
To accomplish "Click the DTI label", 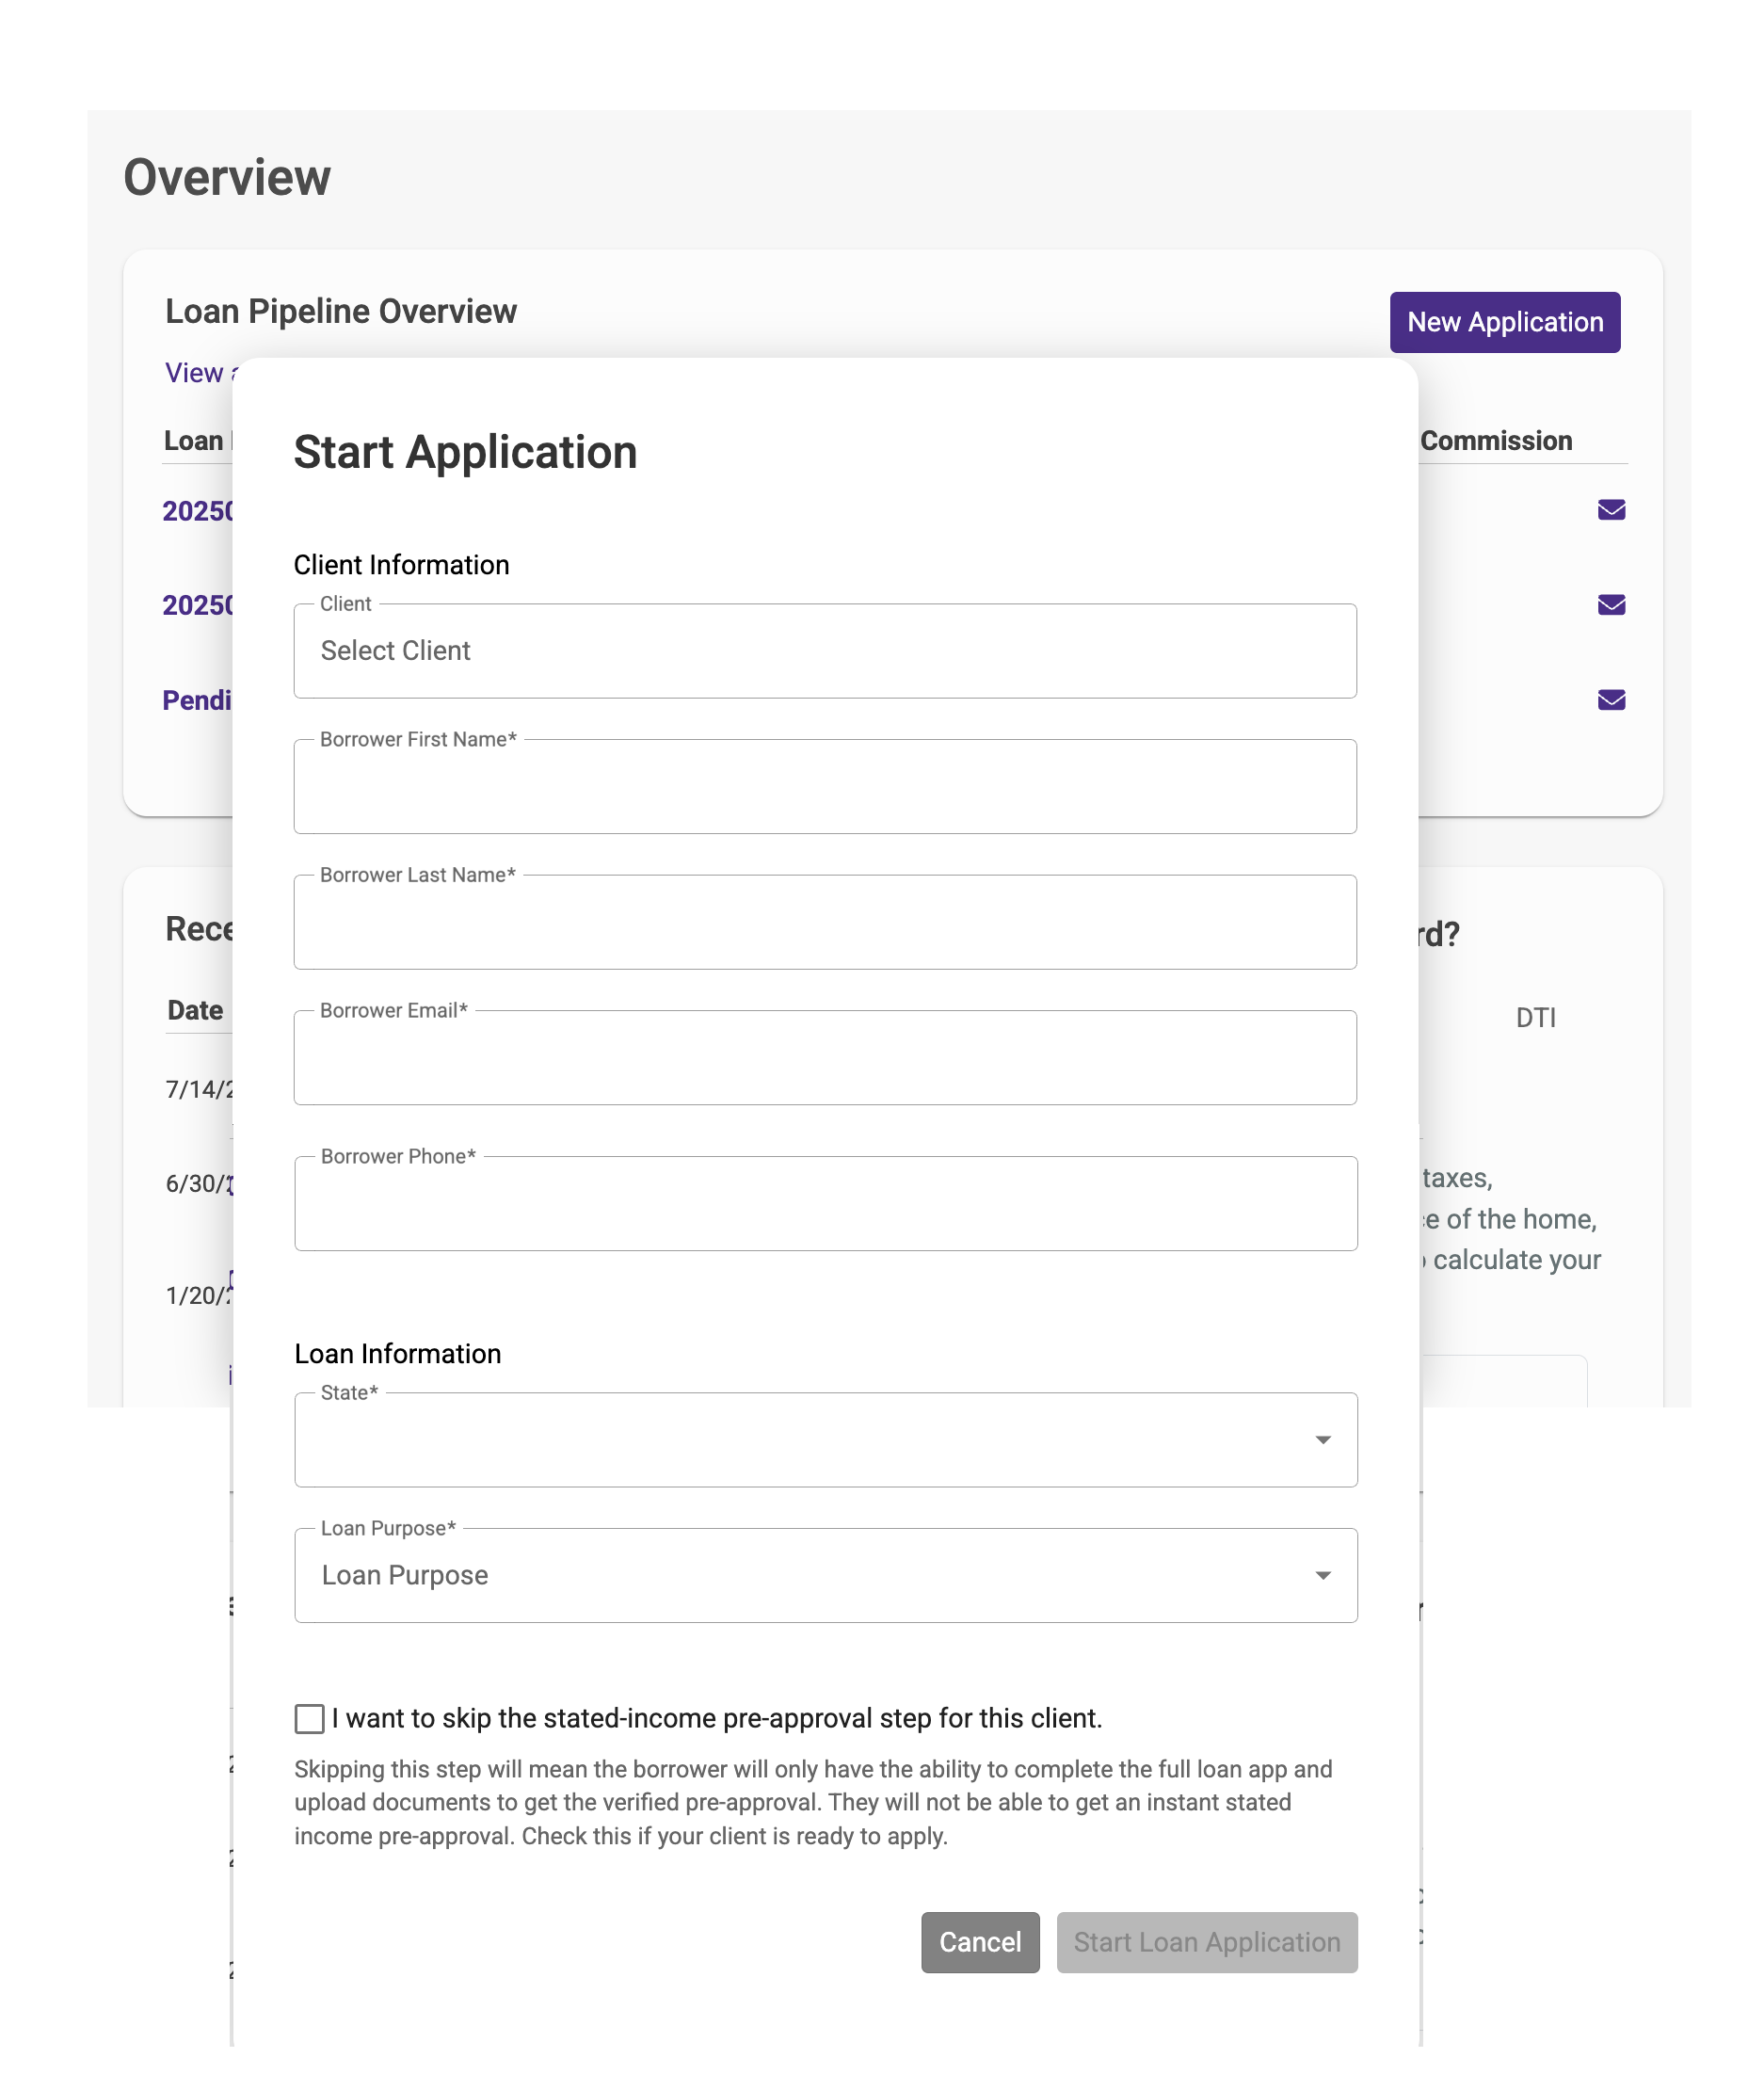I will pyautogui.click(x=1535, y=1018).
